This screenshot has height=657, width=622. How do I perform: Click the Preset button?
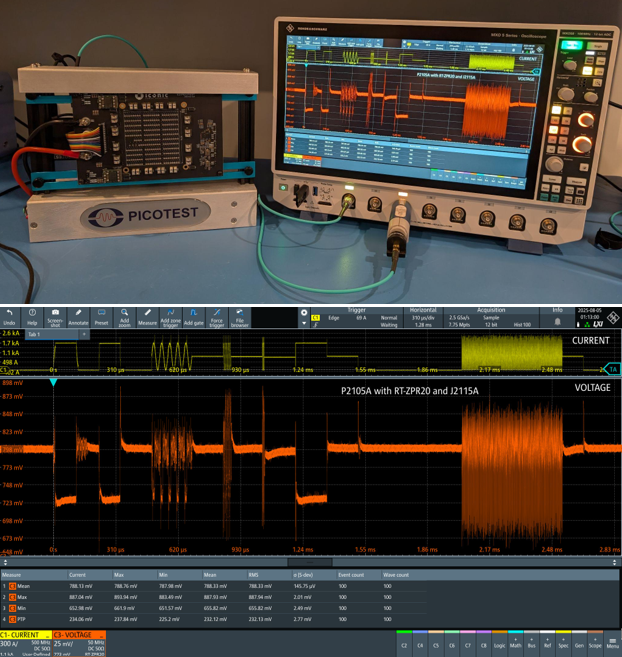101,316
